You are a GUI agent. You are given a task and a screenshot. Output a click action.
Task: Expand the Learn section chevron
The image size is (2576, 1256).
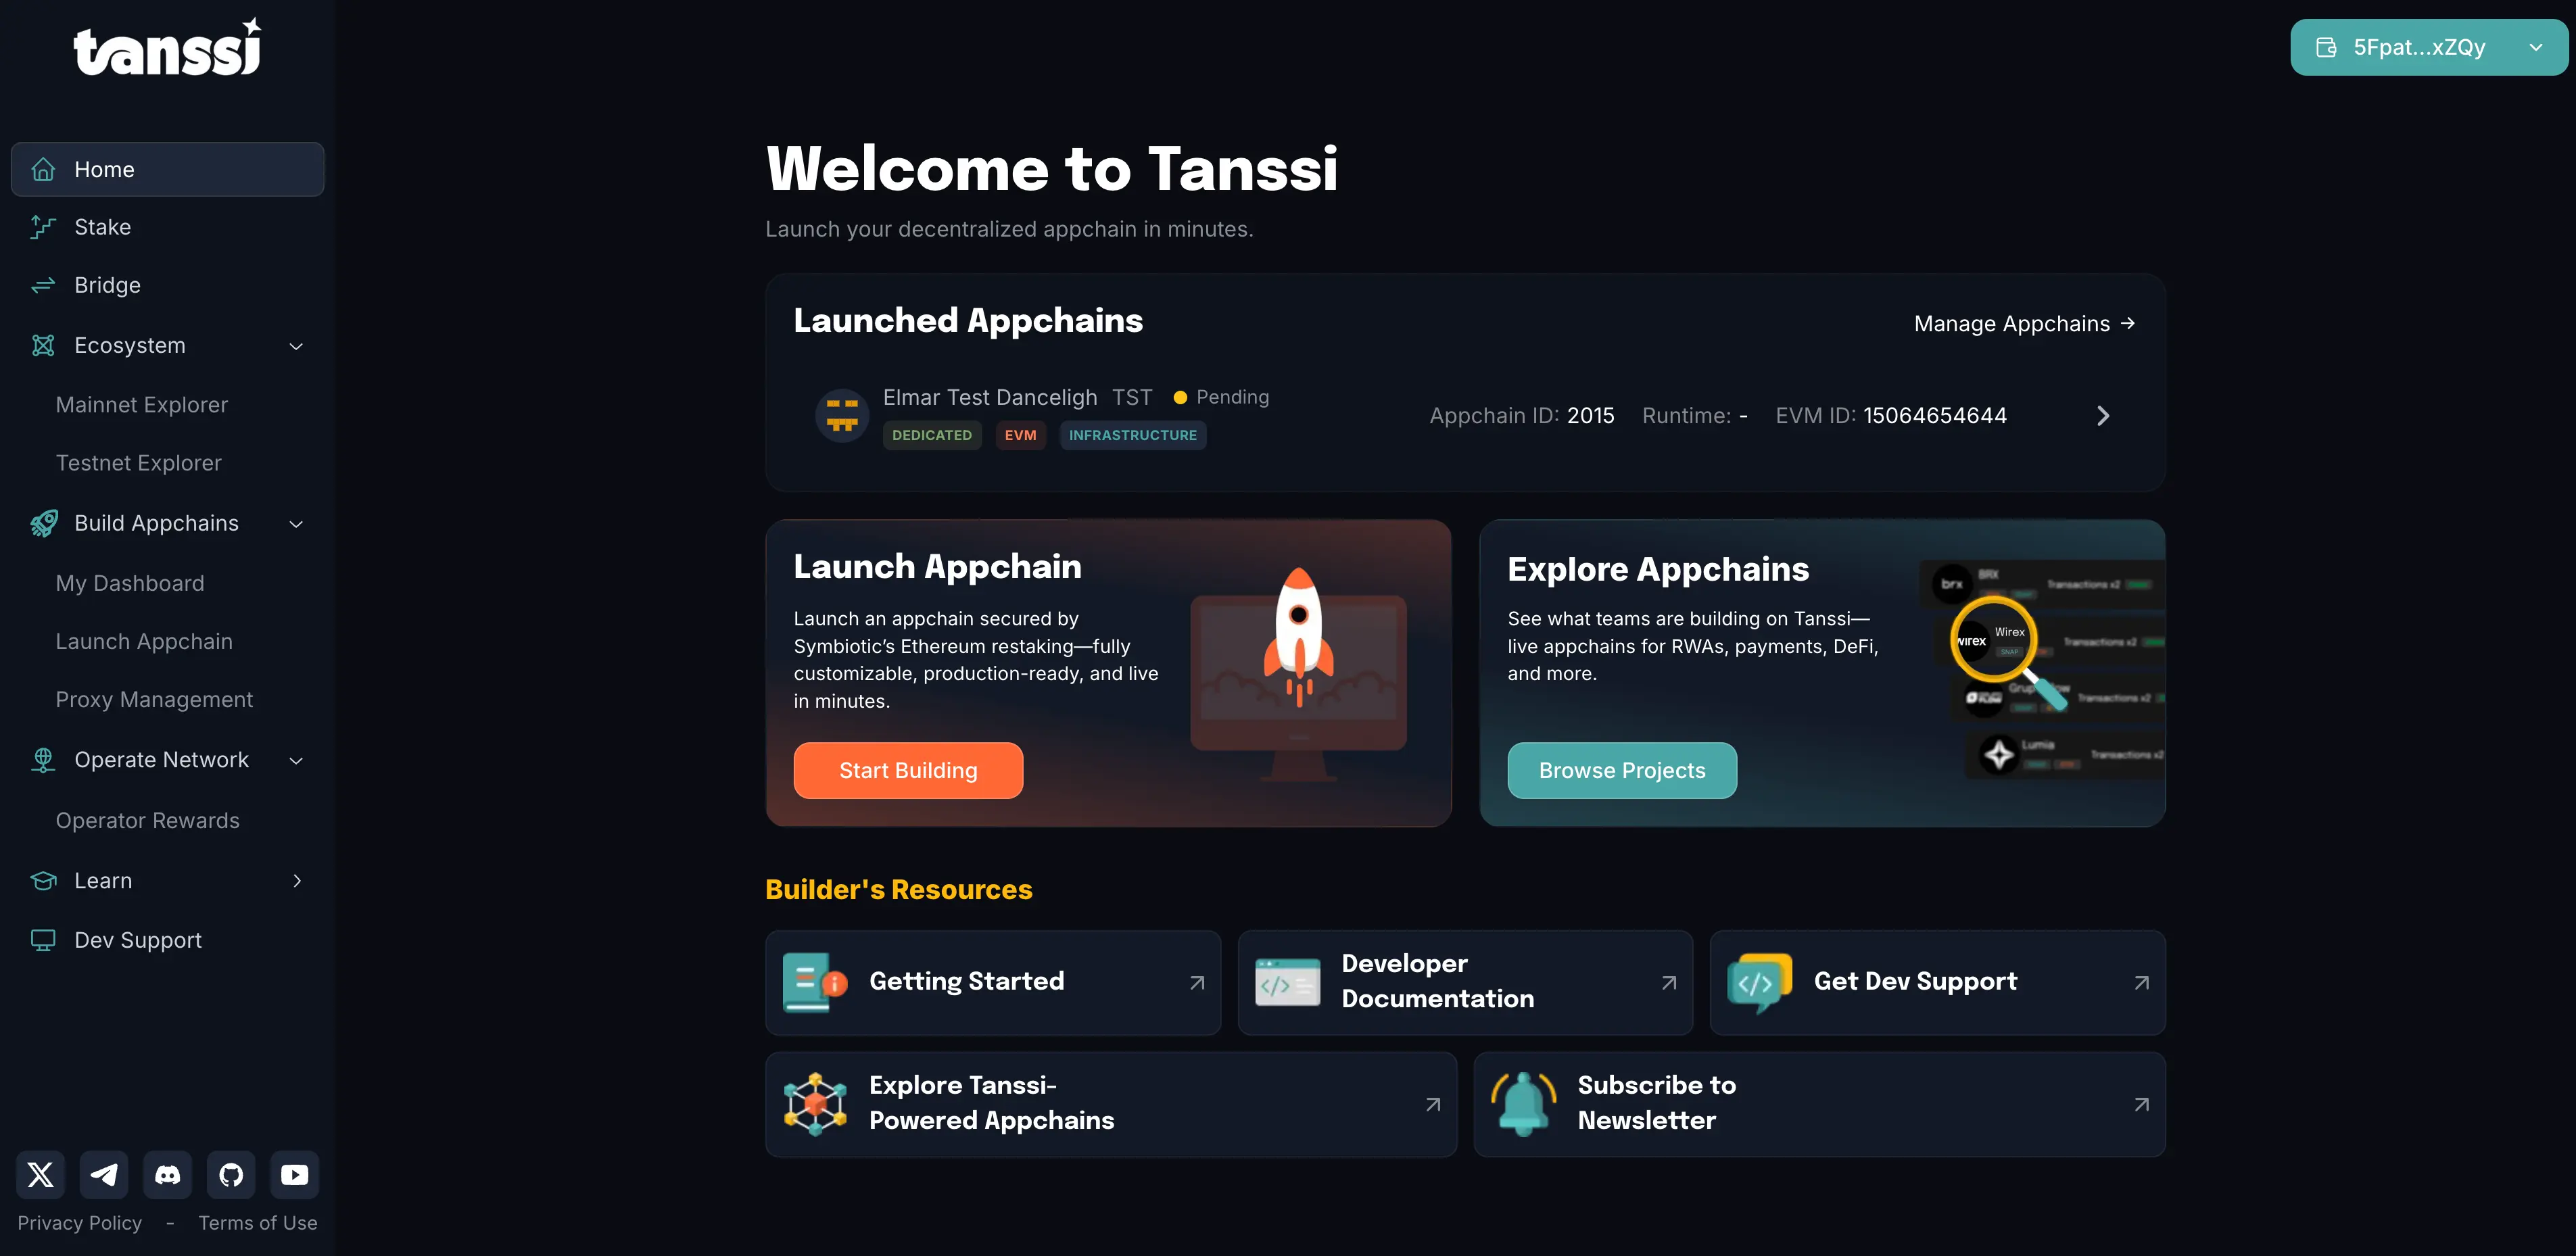(297, 881)
